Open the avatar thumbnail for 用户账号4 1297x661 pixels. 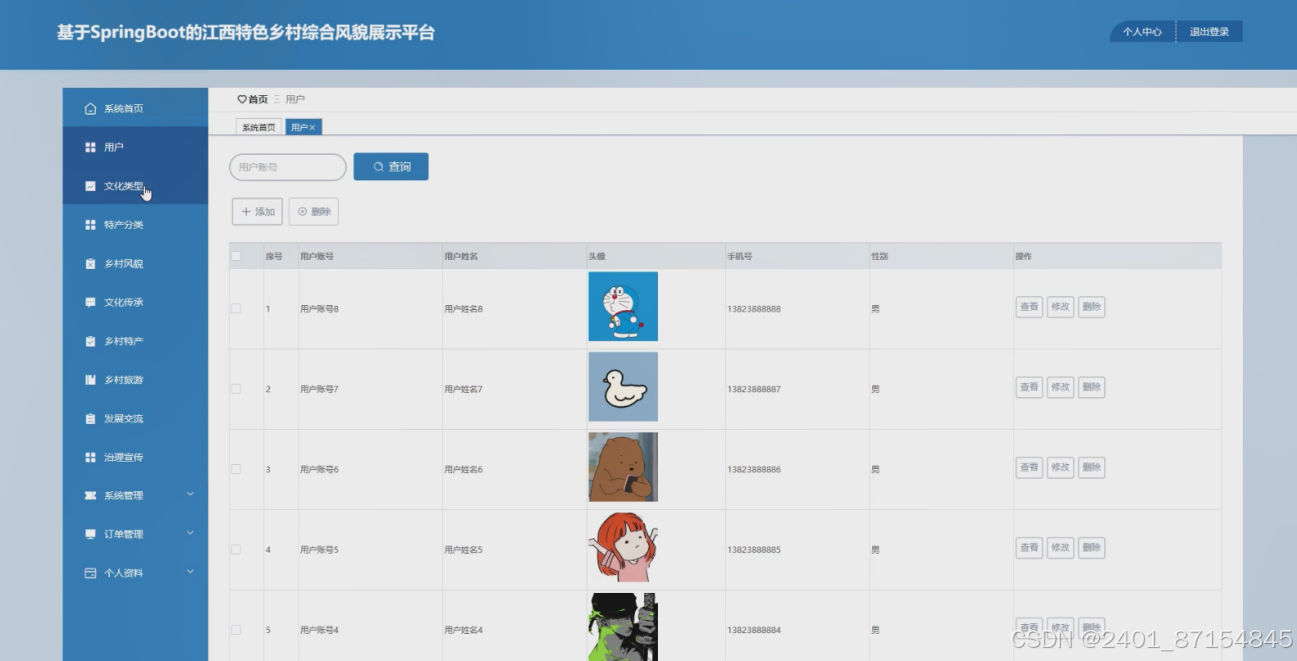(623, 627)
